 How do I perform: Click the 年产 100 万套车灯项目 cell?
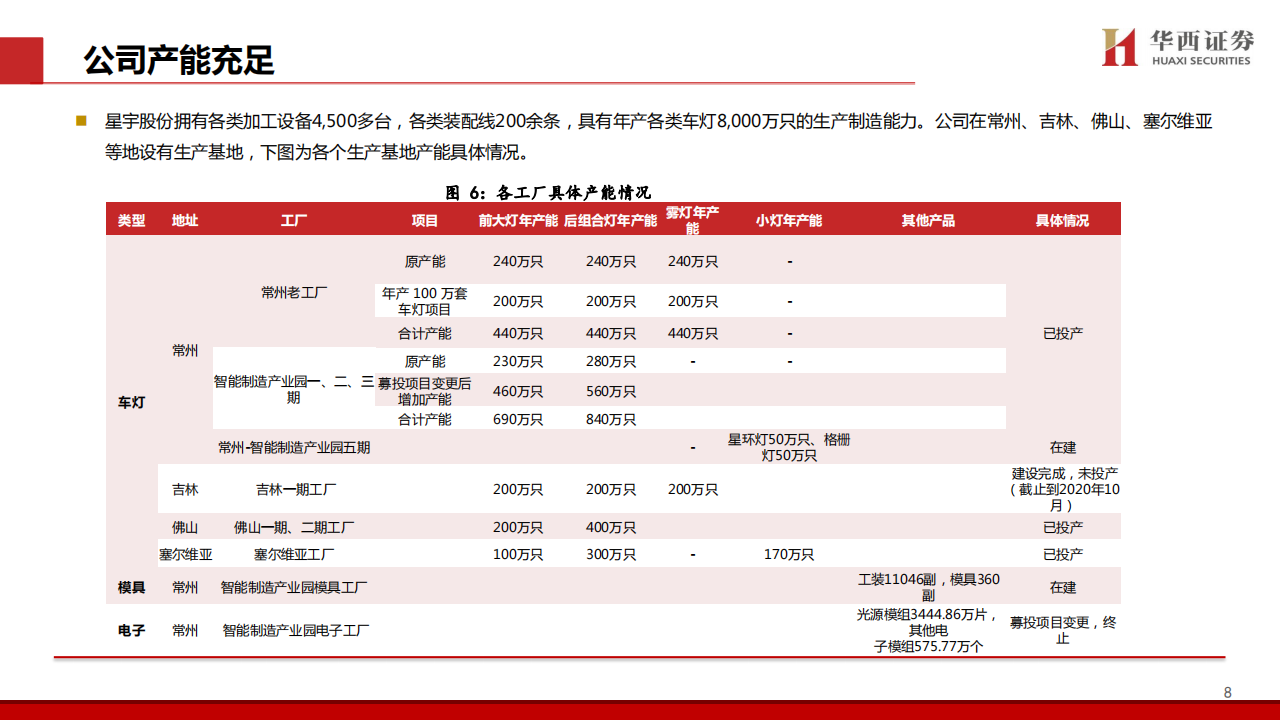[425, 302]
